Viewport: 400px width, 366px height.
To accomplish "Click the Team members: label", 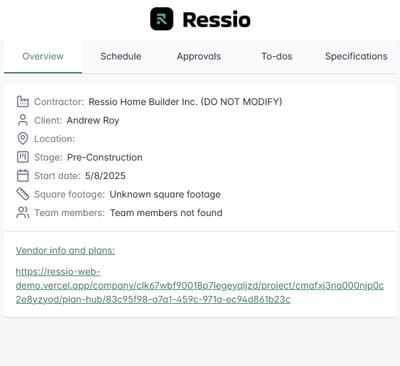I will click(70, 213).
